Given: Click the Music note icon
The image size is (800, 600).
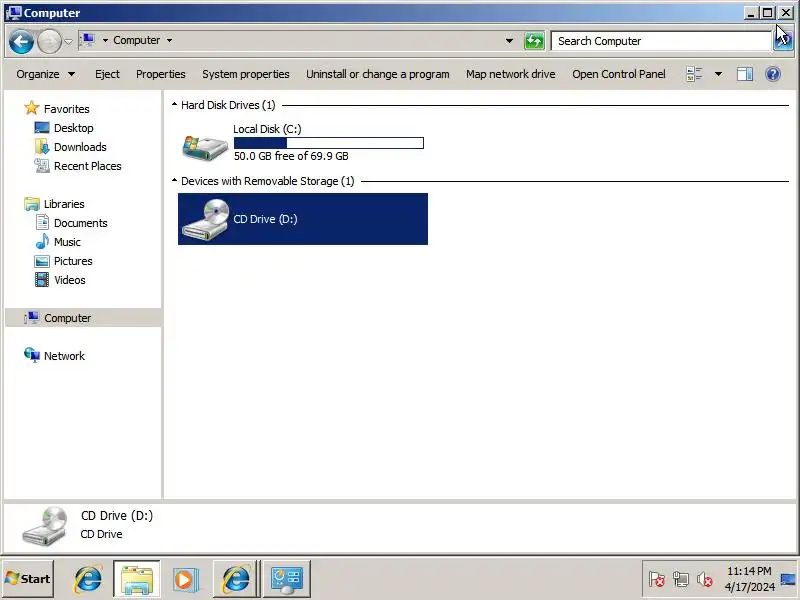Looking at the screenshot, I should pyautogui.click(x=42, y=241).
